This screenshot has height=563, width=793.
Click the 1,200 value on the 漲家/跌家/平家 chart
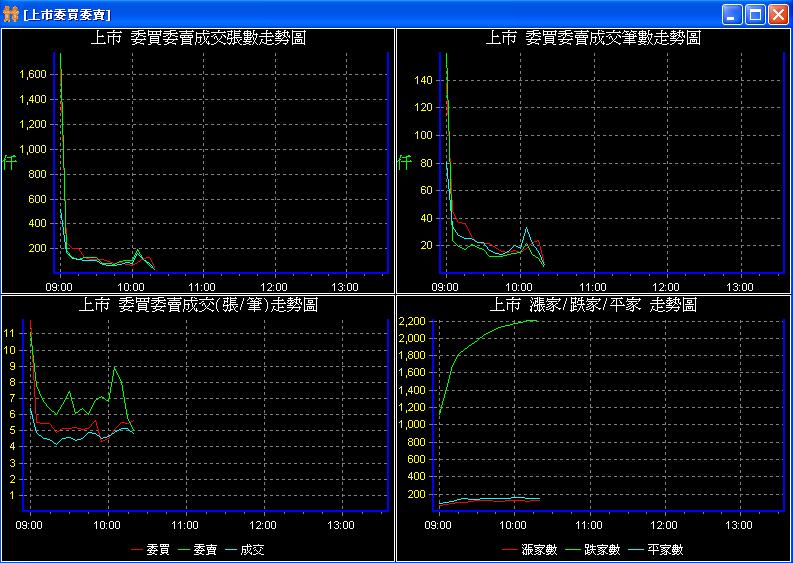[x=412, y=407]
